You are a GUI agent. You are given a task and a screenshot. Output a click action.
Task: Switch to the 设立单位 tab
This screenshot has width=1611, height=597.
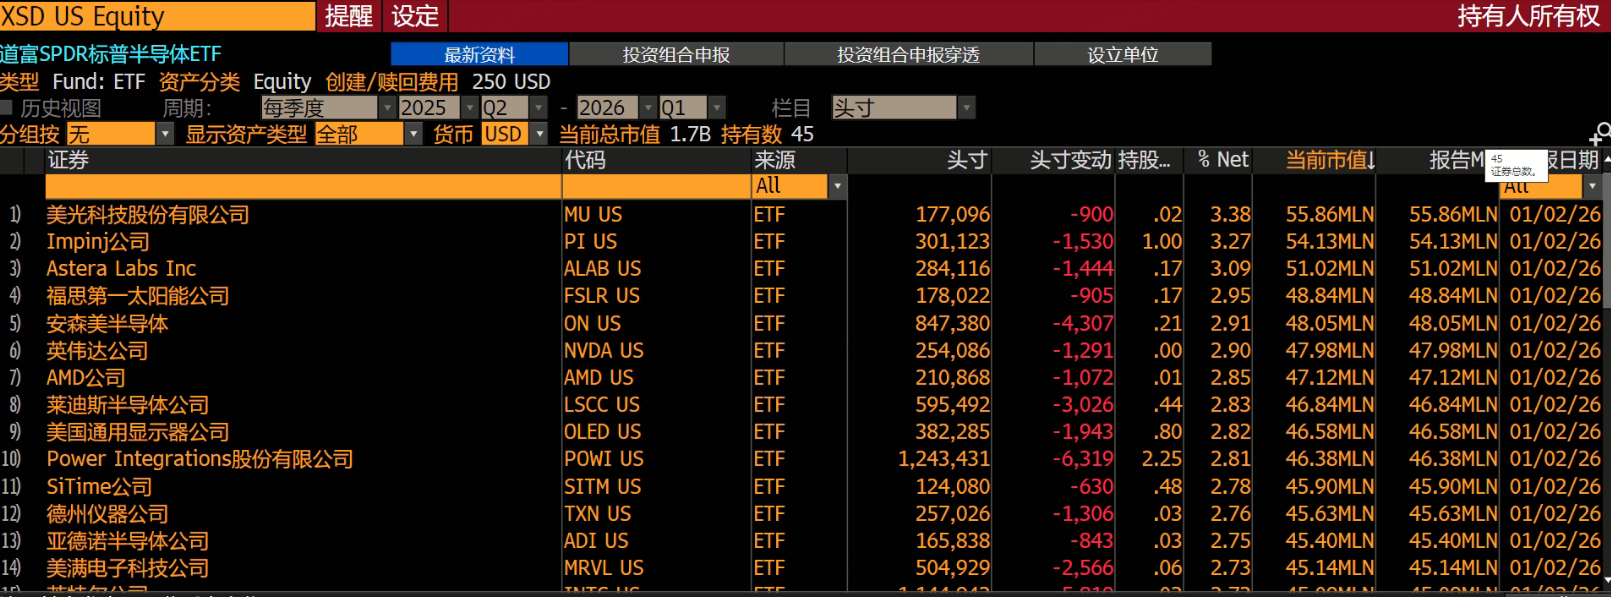click(1123, 54)
